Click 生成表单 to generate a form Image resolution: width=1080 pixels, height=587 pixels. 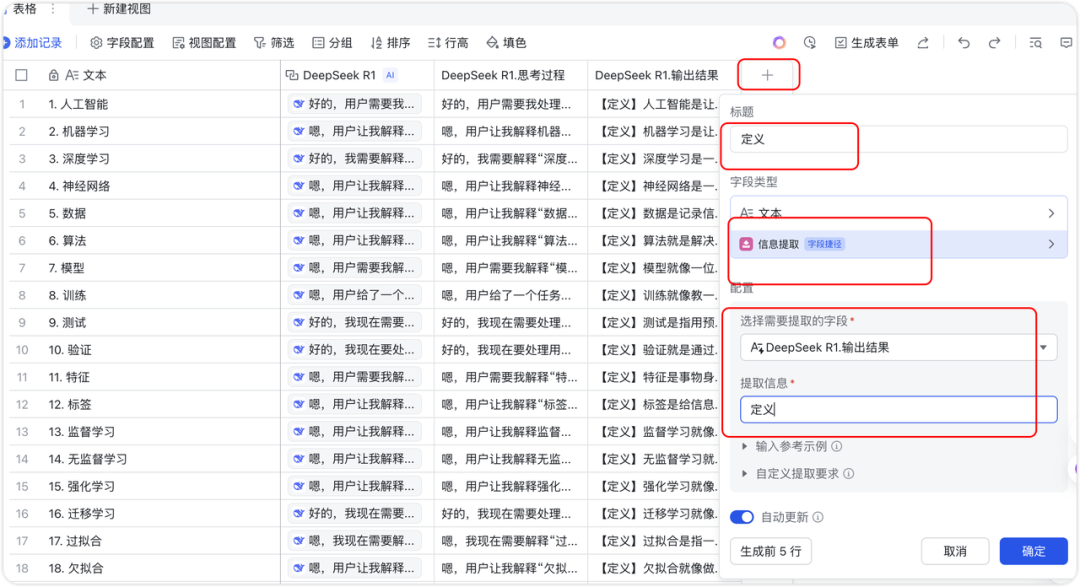(x=866, y=43)
